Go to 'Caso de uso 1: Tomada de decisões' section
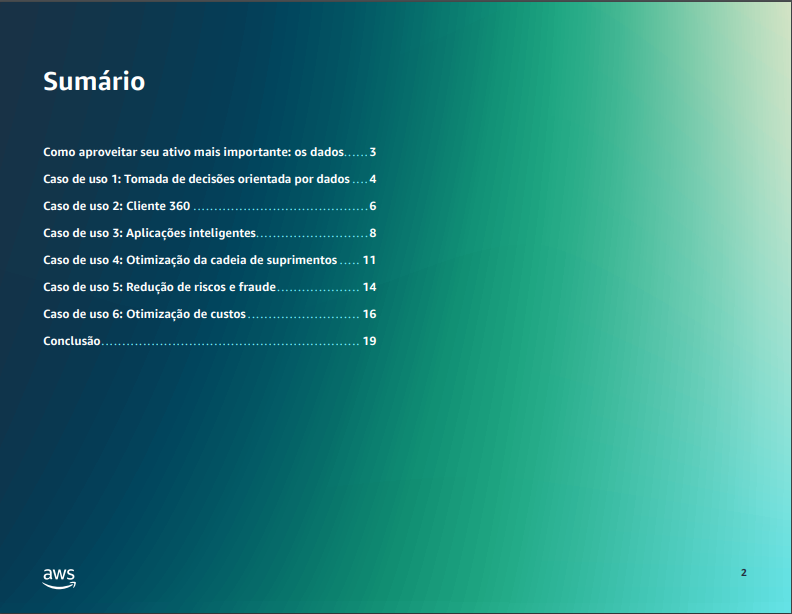Image resolution: width=792 pixels, height=614 pixels. click(196, 180)
